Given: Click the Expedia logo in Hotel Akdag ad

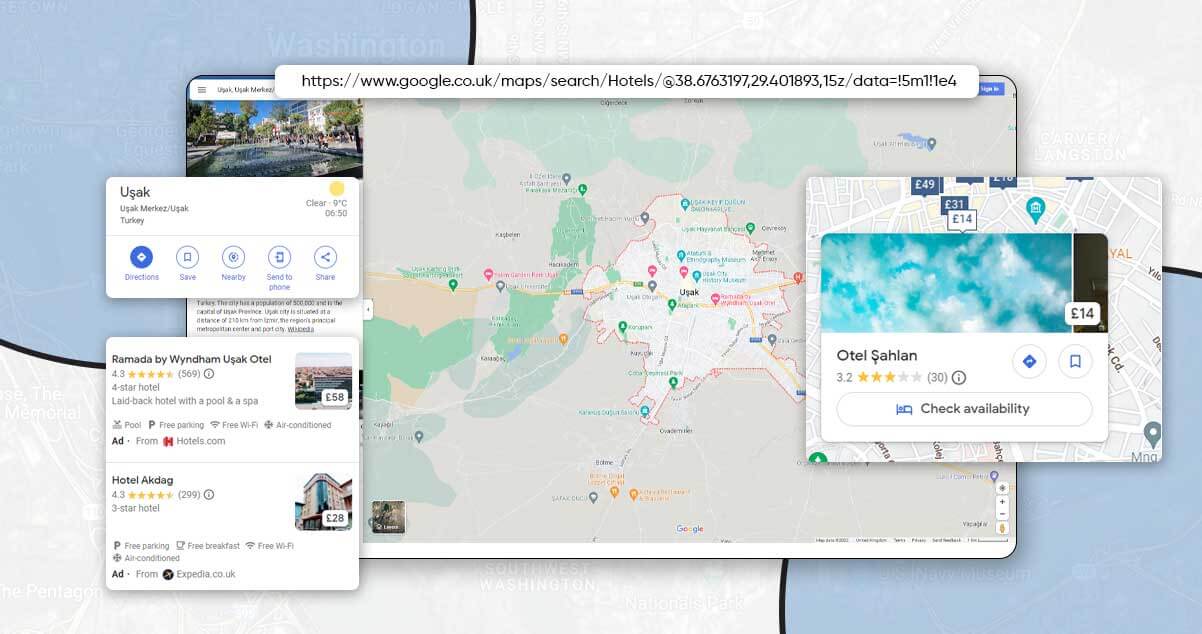Looking at the screenshot, I should point(168,574).
